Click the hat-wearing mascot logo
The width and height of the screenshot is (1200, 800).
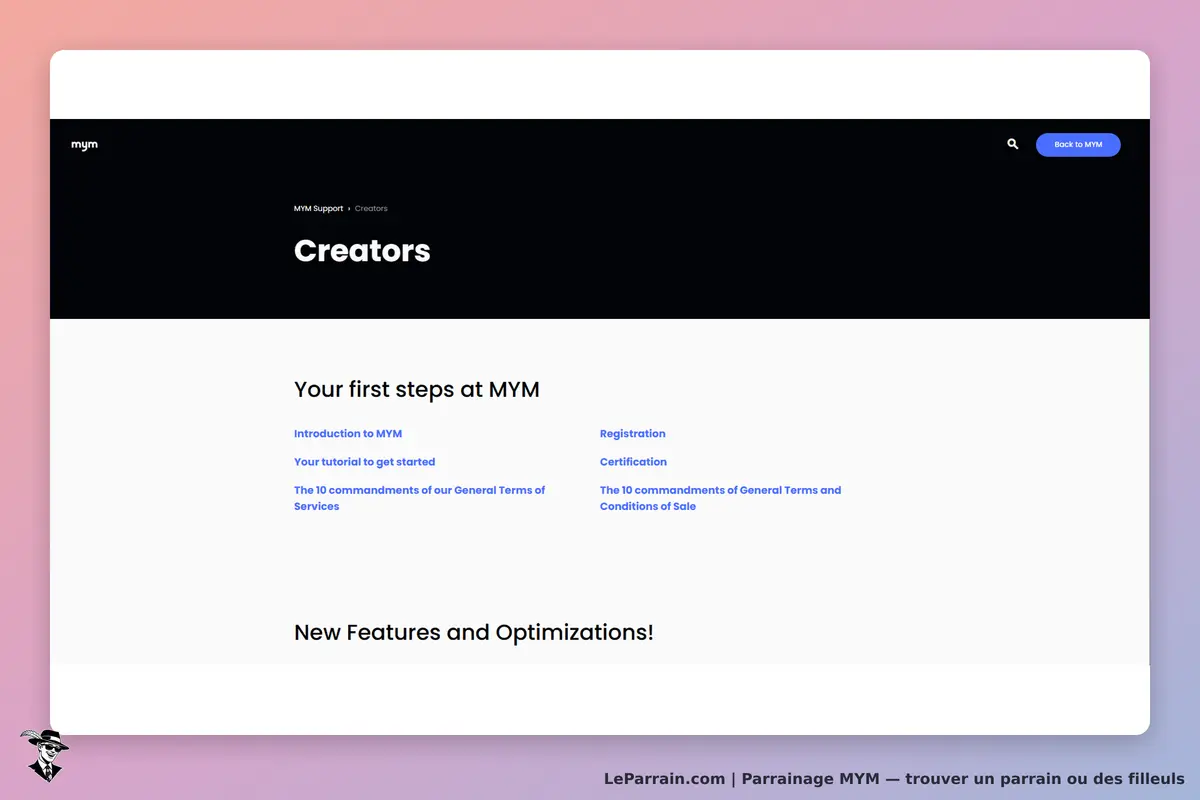44,755
